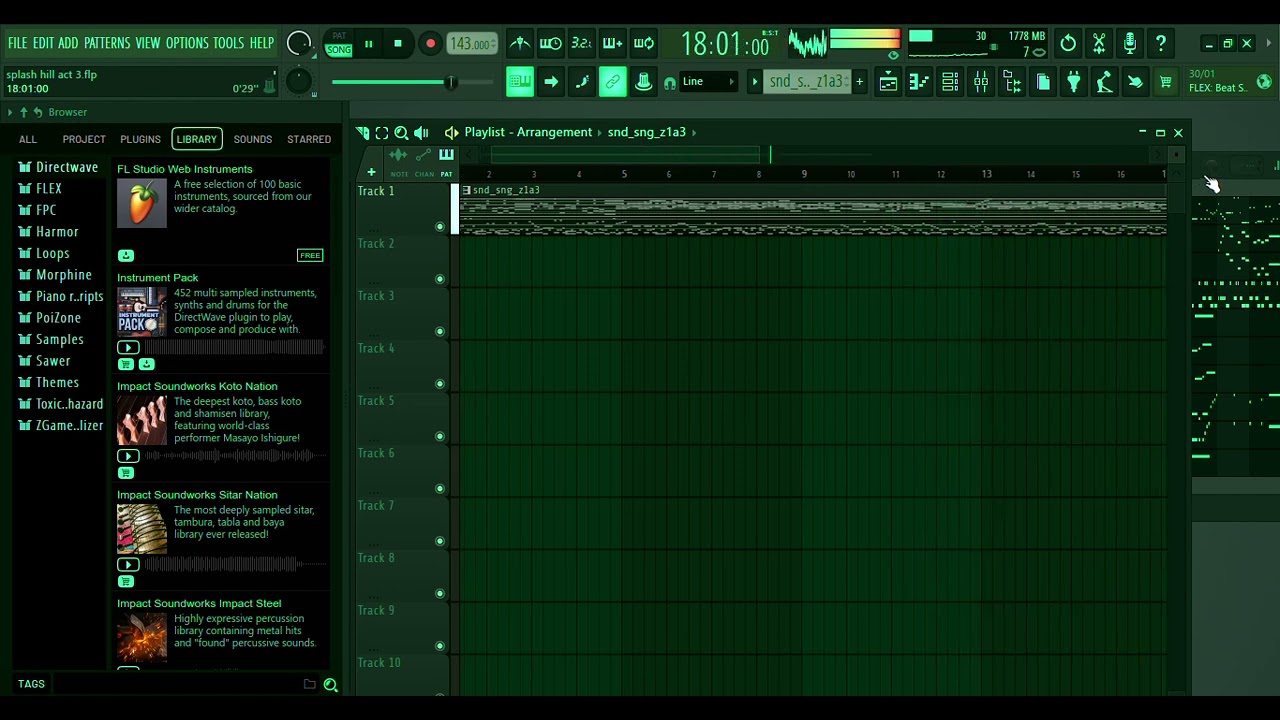Click the record button
The width and height of the screenshot is (1280, 720).
[x=430, y=44]
